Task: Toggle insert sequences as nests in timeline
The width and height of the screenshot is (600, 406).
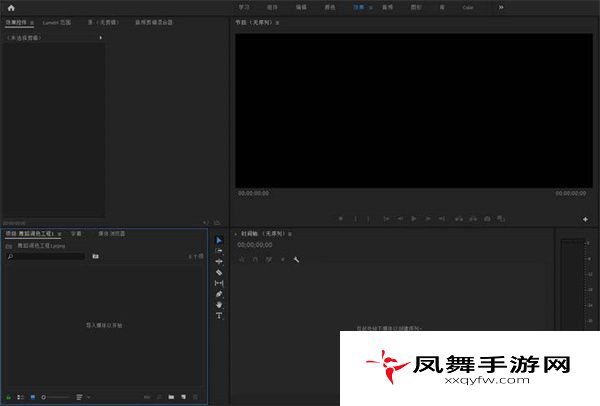Action: pyautogui.click(x=241, y=259)
